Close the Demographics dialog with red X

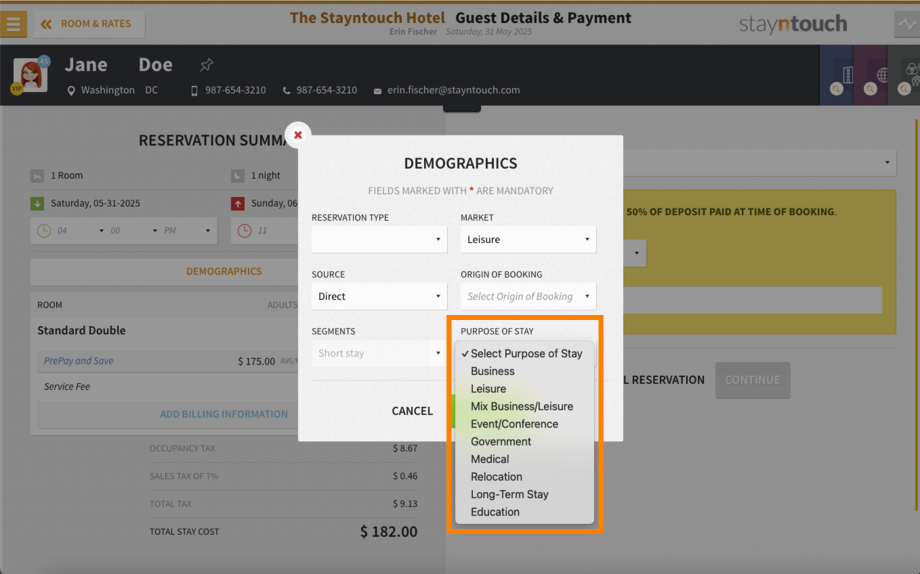(x=298, y=135)
